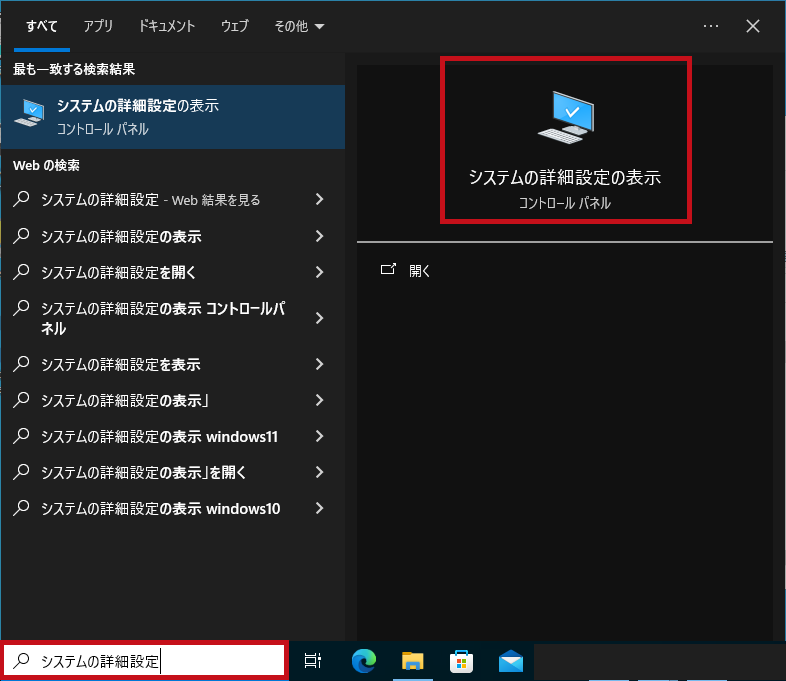This screenshot has height=681, width=786.
Task: Expand arrow for システムの詳細設定 - Web 結果を見る
Action: [x=319, y=199]
